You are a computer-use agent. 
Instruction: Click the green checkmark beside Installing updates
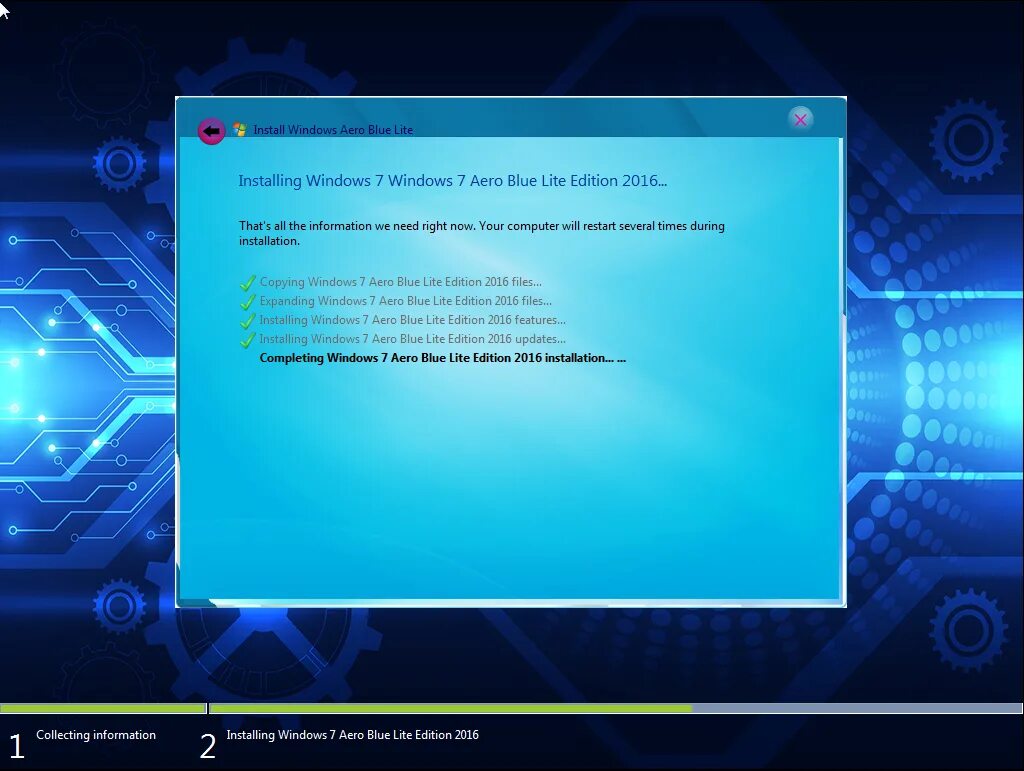click(248, 340)
